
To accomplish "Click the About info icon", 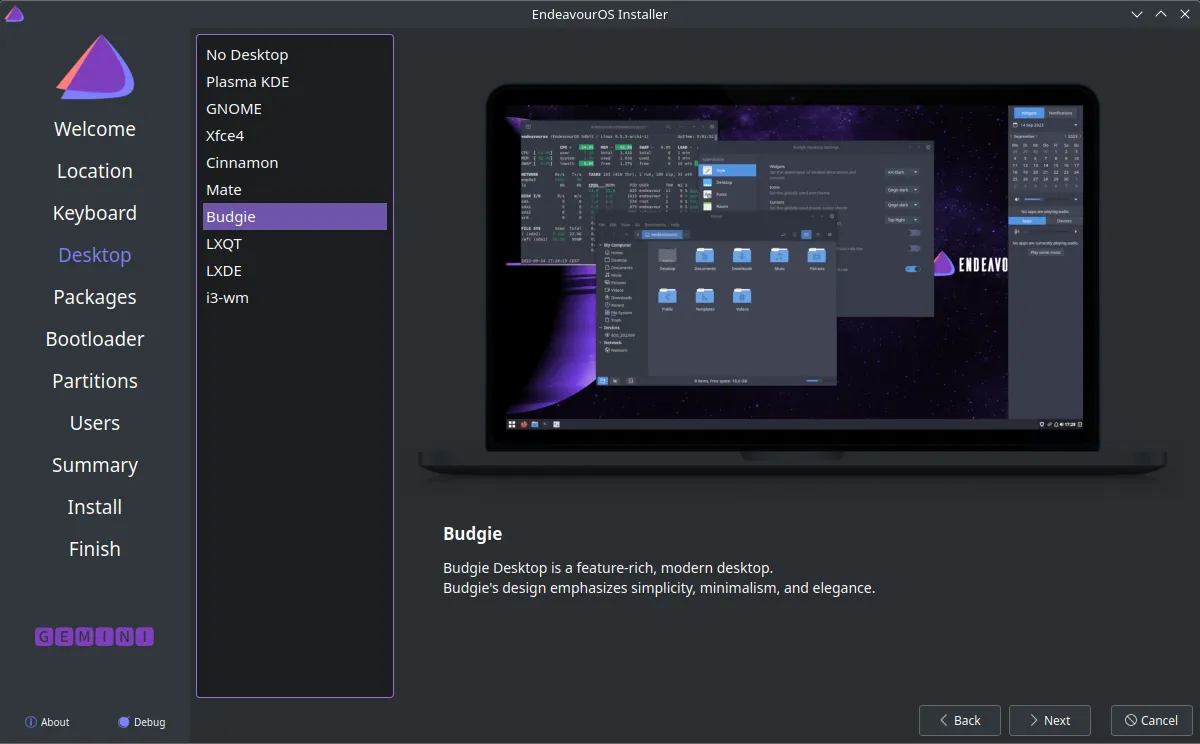I will pos(31,722).
